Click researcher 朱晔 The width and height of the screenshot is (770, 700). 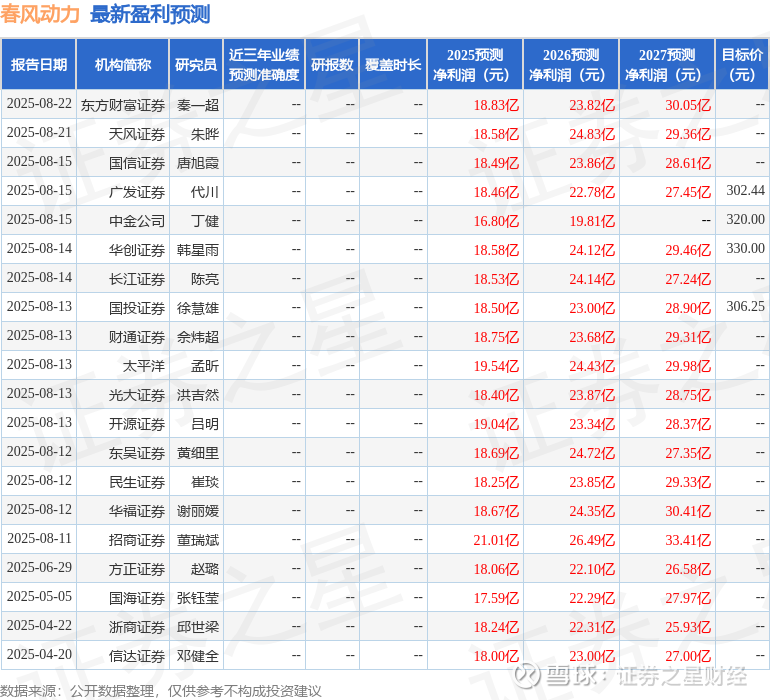coord(205,134)
